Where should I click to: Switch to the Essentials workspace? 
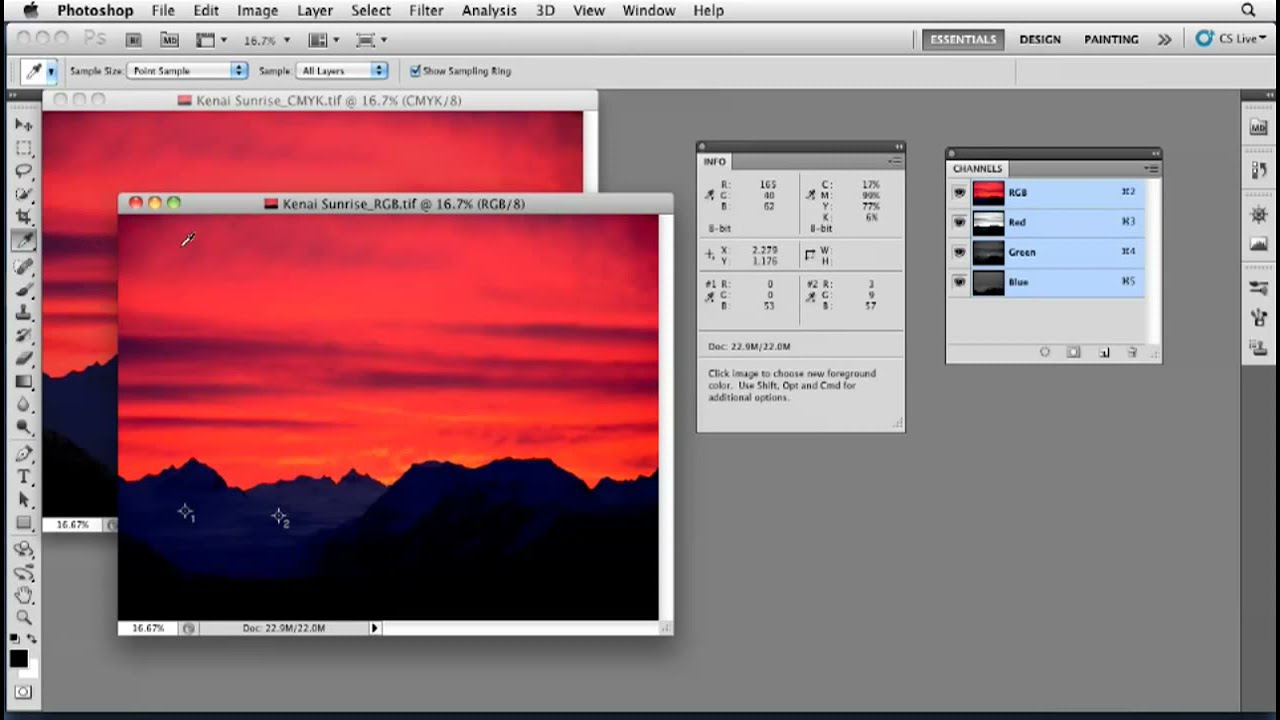point(963,40)
